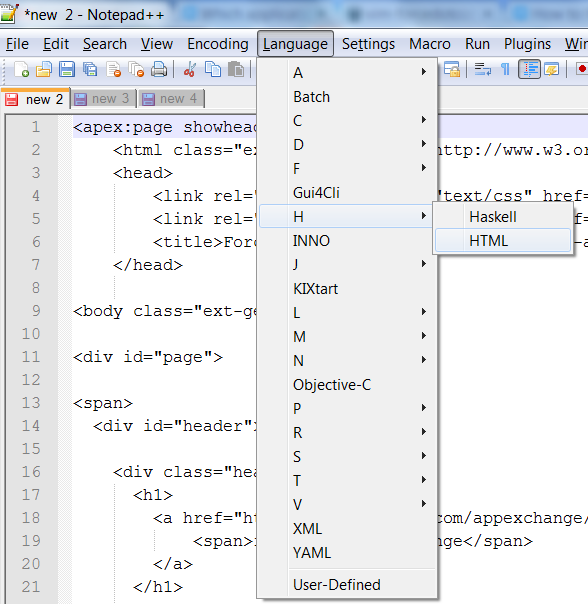
Task: Open the Search menu
Action: point(105,44)
